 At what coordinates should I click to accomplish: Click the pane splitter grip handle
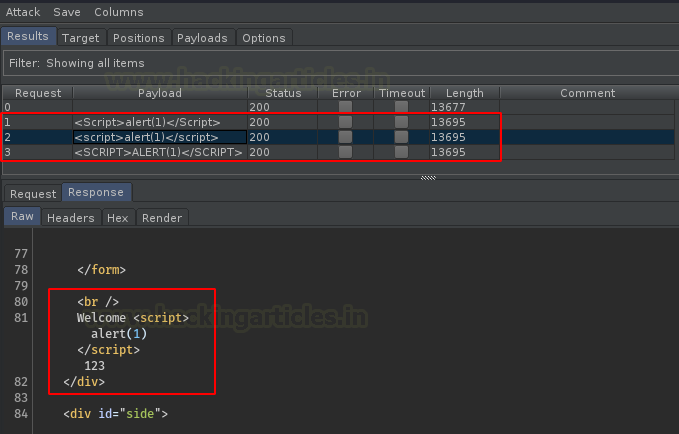coord(428,178)
